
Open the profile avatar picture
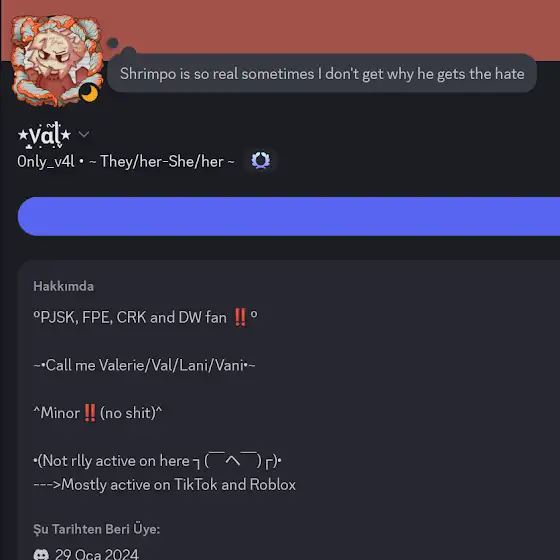click(55, 60)
